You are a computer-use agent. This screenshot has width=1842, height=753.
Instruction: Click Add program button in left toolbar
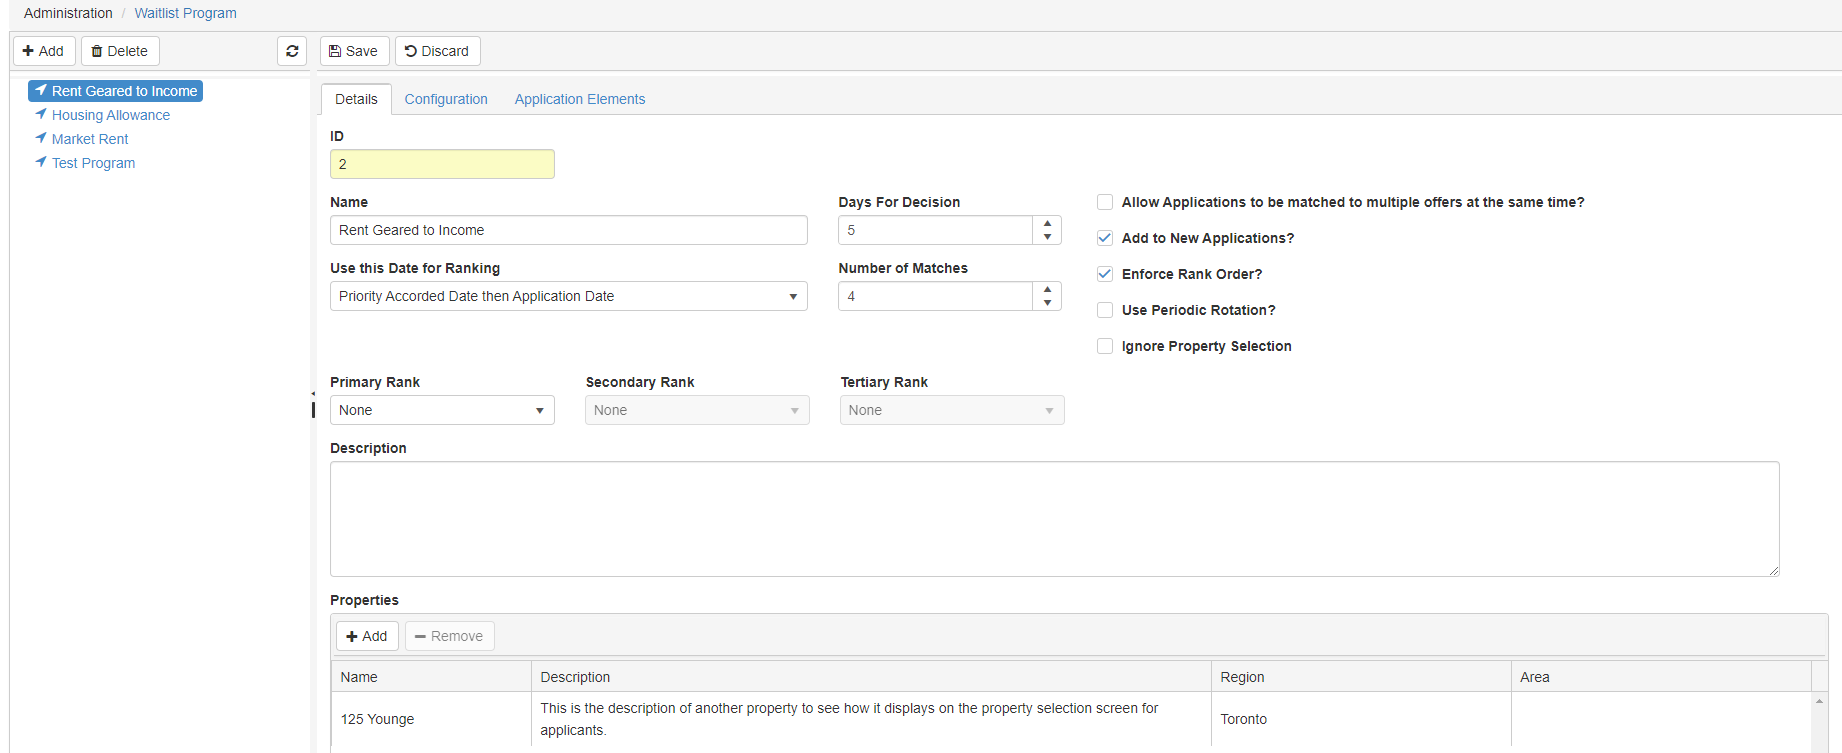click(44, 51)
